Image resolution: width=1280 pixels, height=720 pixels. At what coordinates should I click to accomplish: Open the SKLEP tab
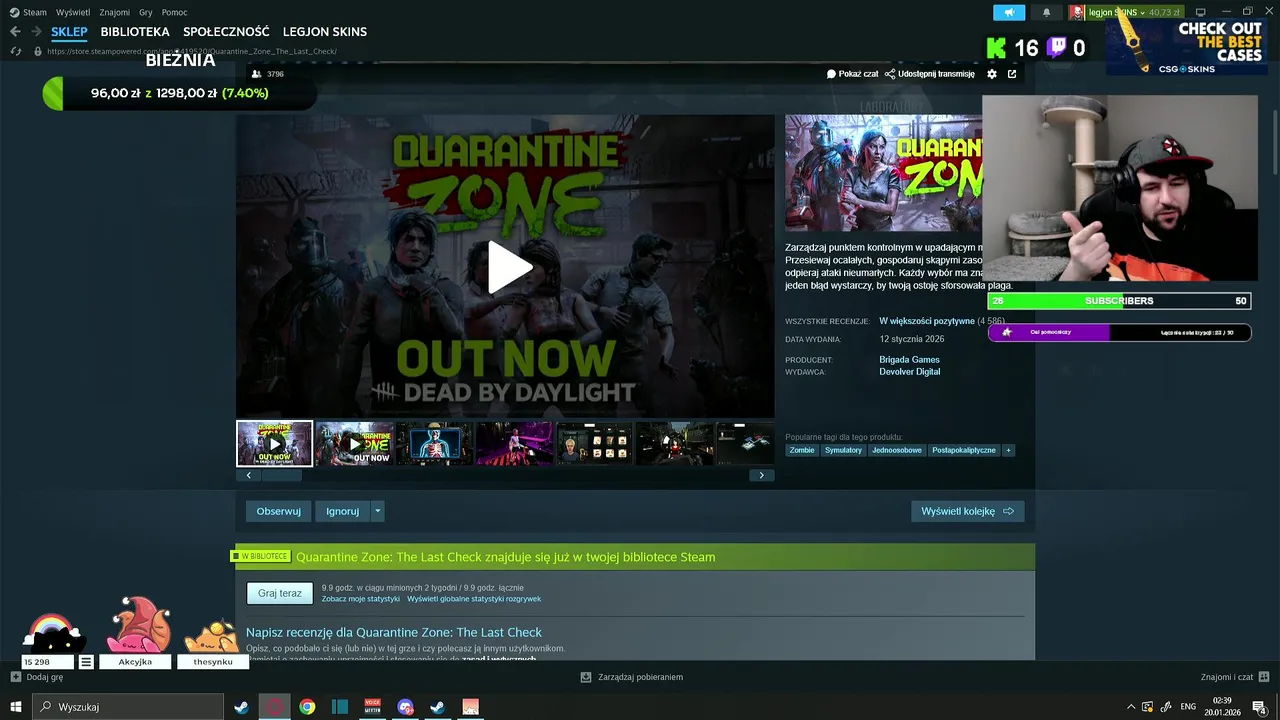pyautogui.click(x=69, y=32)
